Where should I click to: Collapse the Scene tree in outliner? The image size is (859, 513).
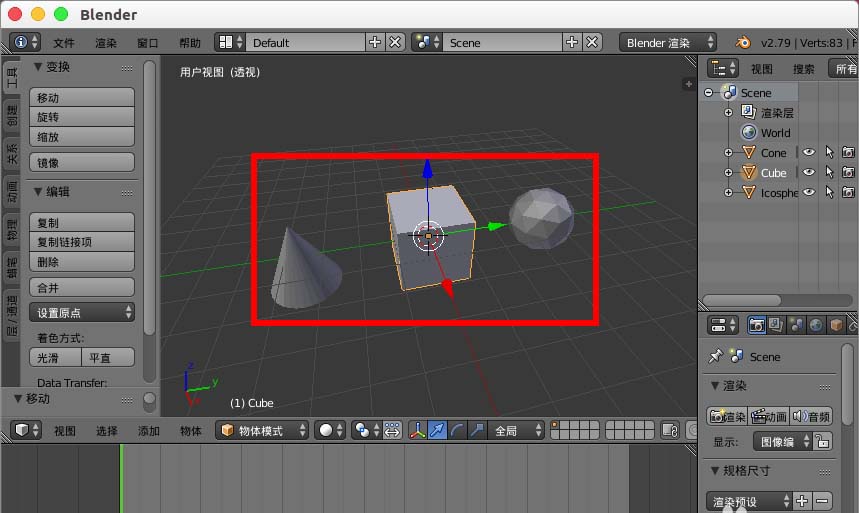click(708, 93)
